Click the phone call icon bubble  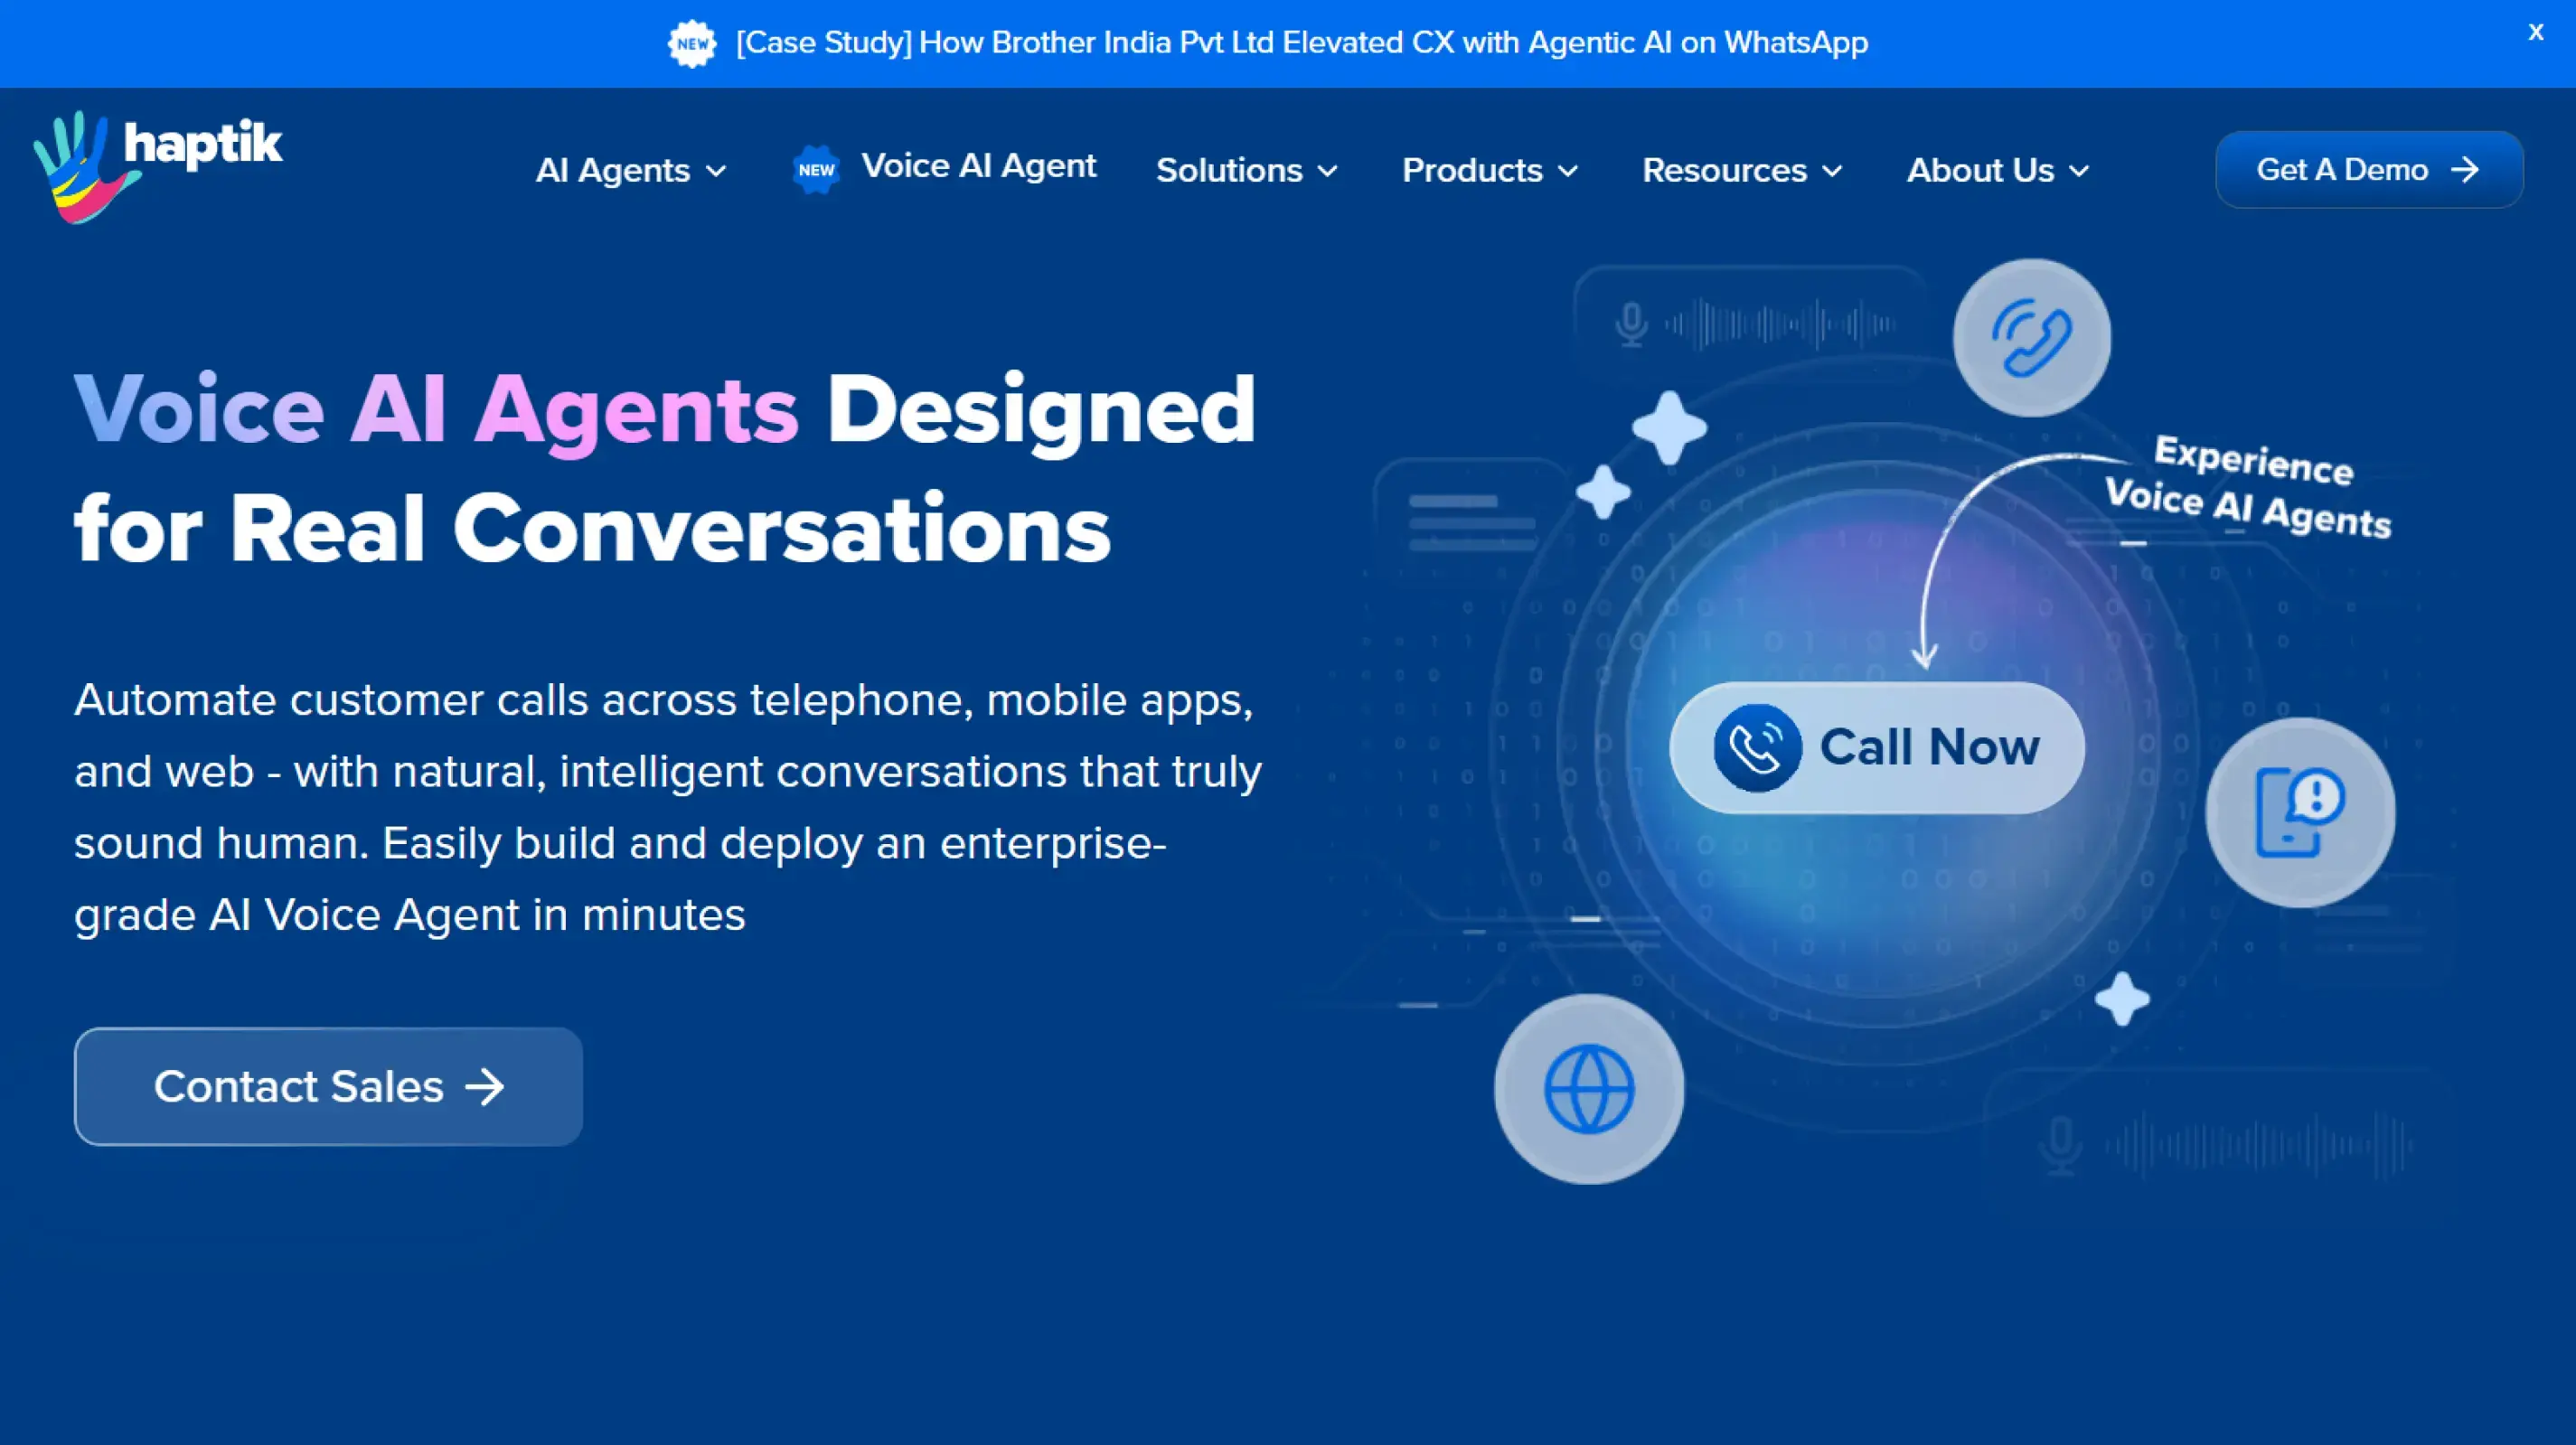(x=2032, y=338)
